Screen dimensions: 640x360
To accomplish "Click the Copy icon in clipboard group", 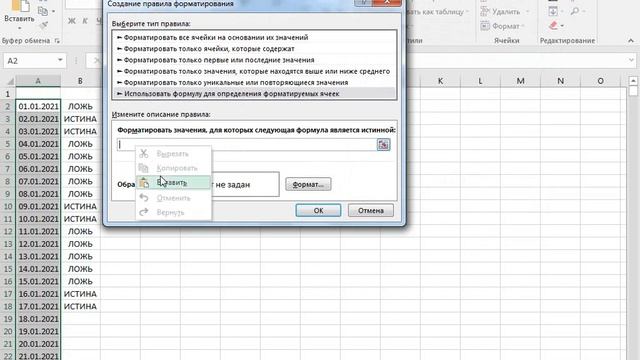I will 43,11.
